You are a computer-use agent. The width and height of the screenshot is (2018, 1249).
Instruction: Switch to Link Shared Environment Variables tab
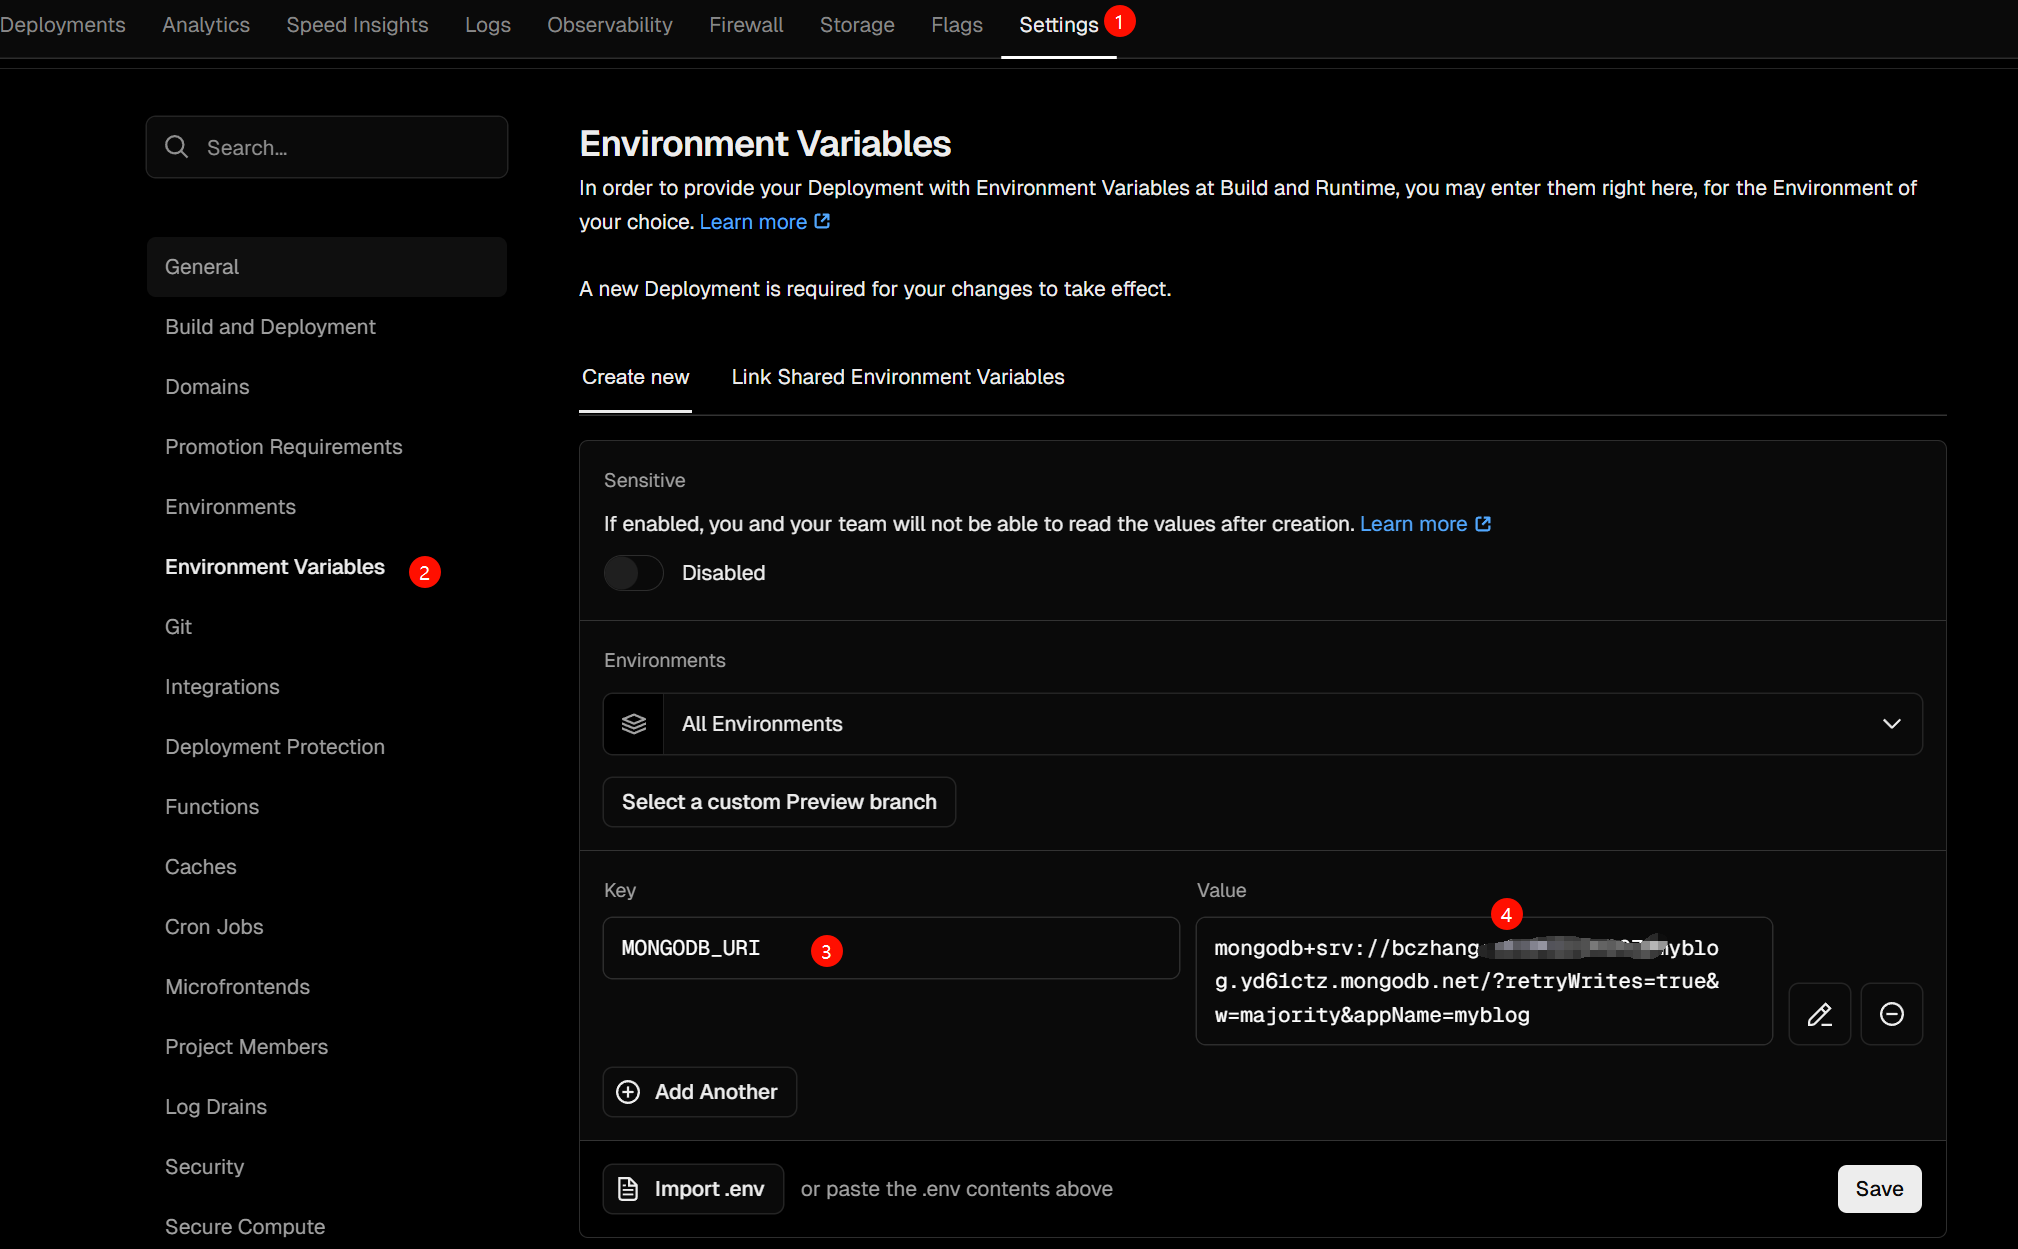pos(897,377)
